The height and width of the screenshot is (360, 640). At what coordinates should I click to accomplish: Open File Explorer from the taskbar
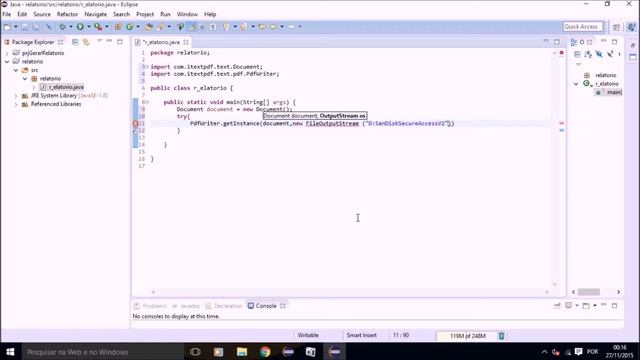click(242, 351)
